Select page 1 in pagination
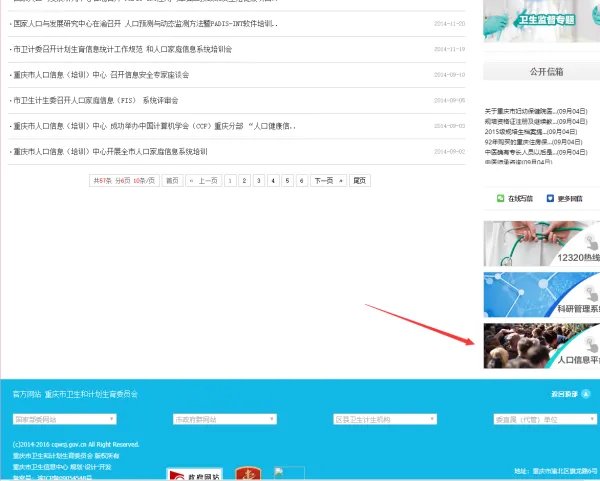Image resolution: width=600 pixels, height=481 pixels. [x=230, y=181]
